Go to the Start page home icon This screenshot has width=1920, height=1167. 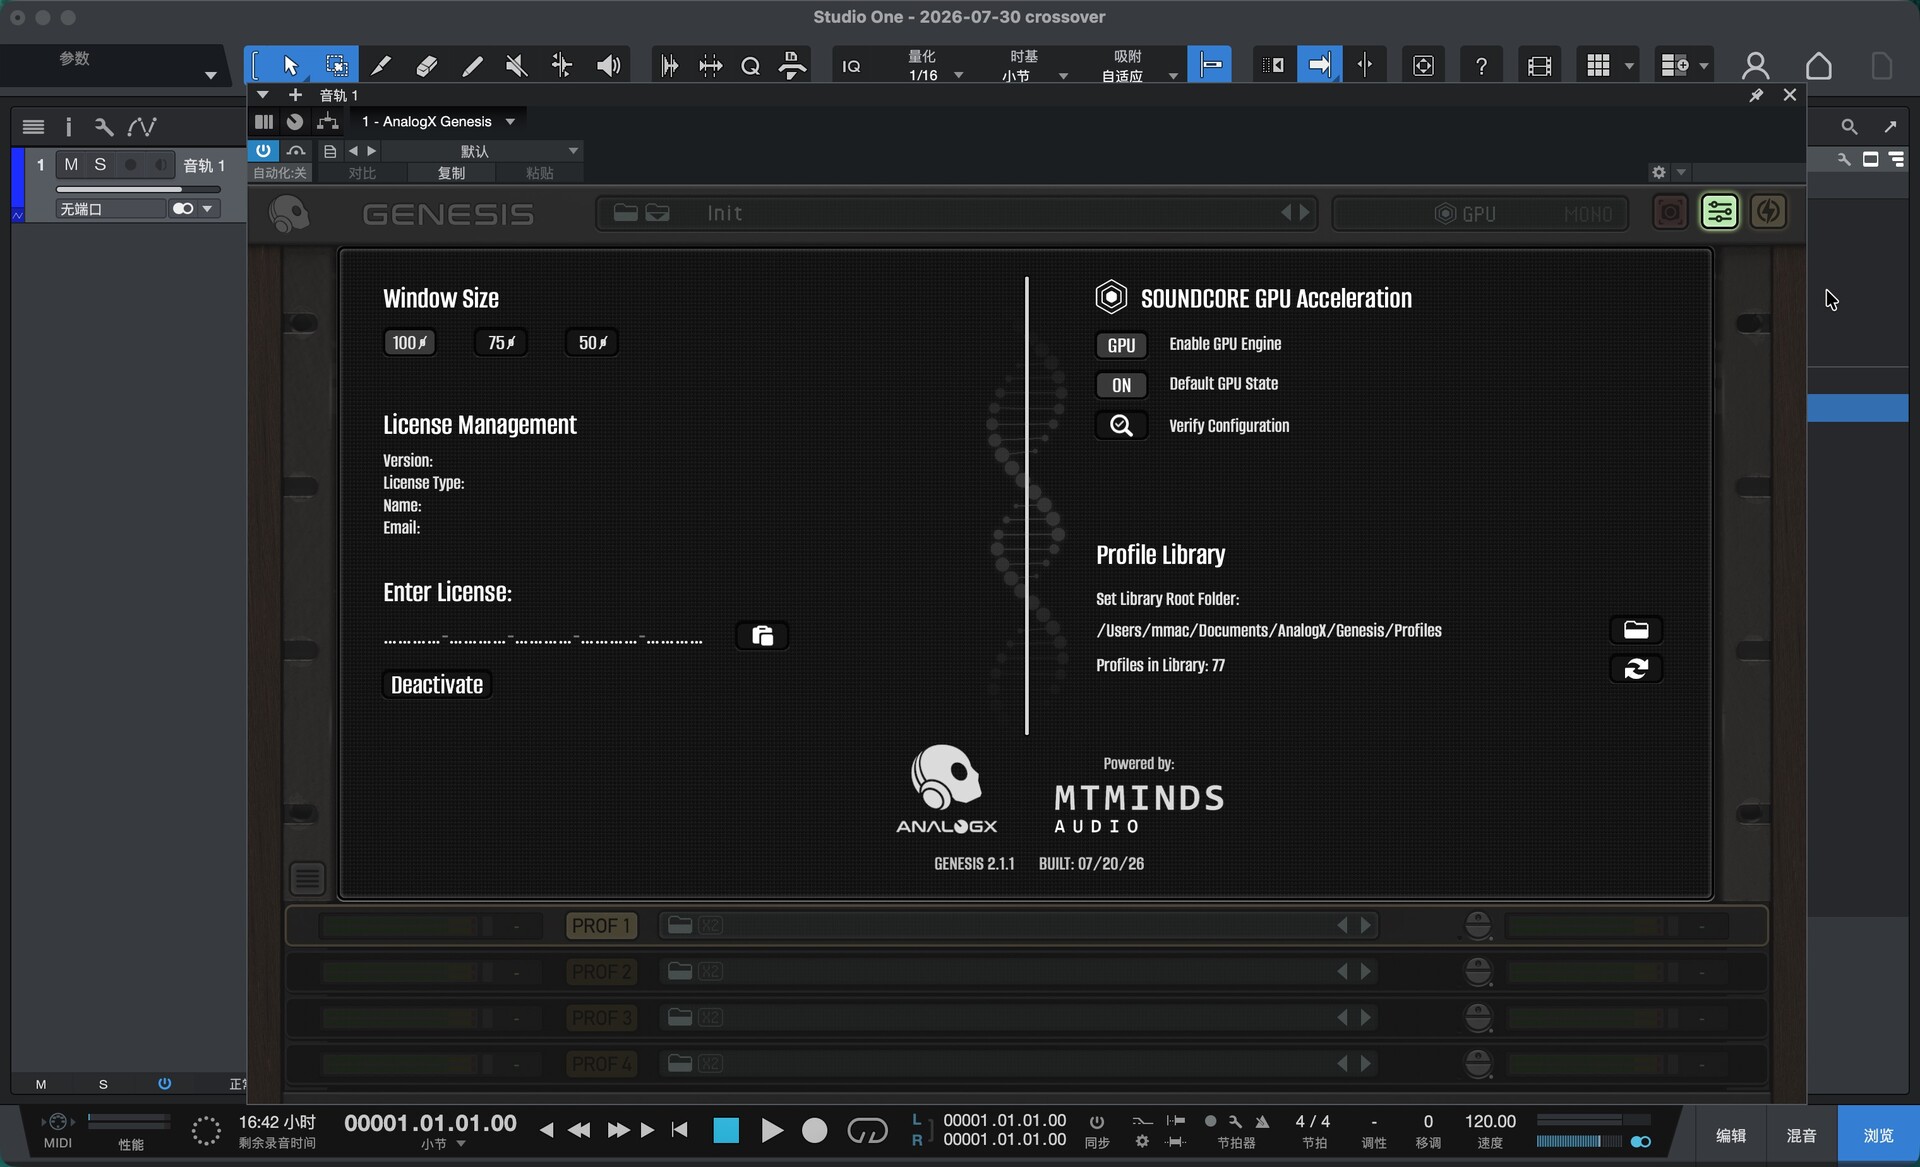(1819, 66)
